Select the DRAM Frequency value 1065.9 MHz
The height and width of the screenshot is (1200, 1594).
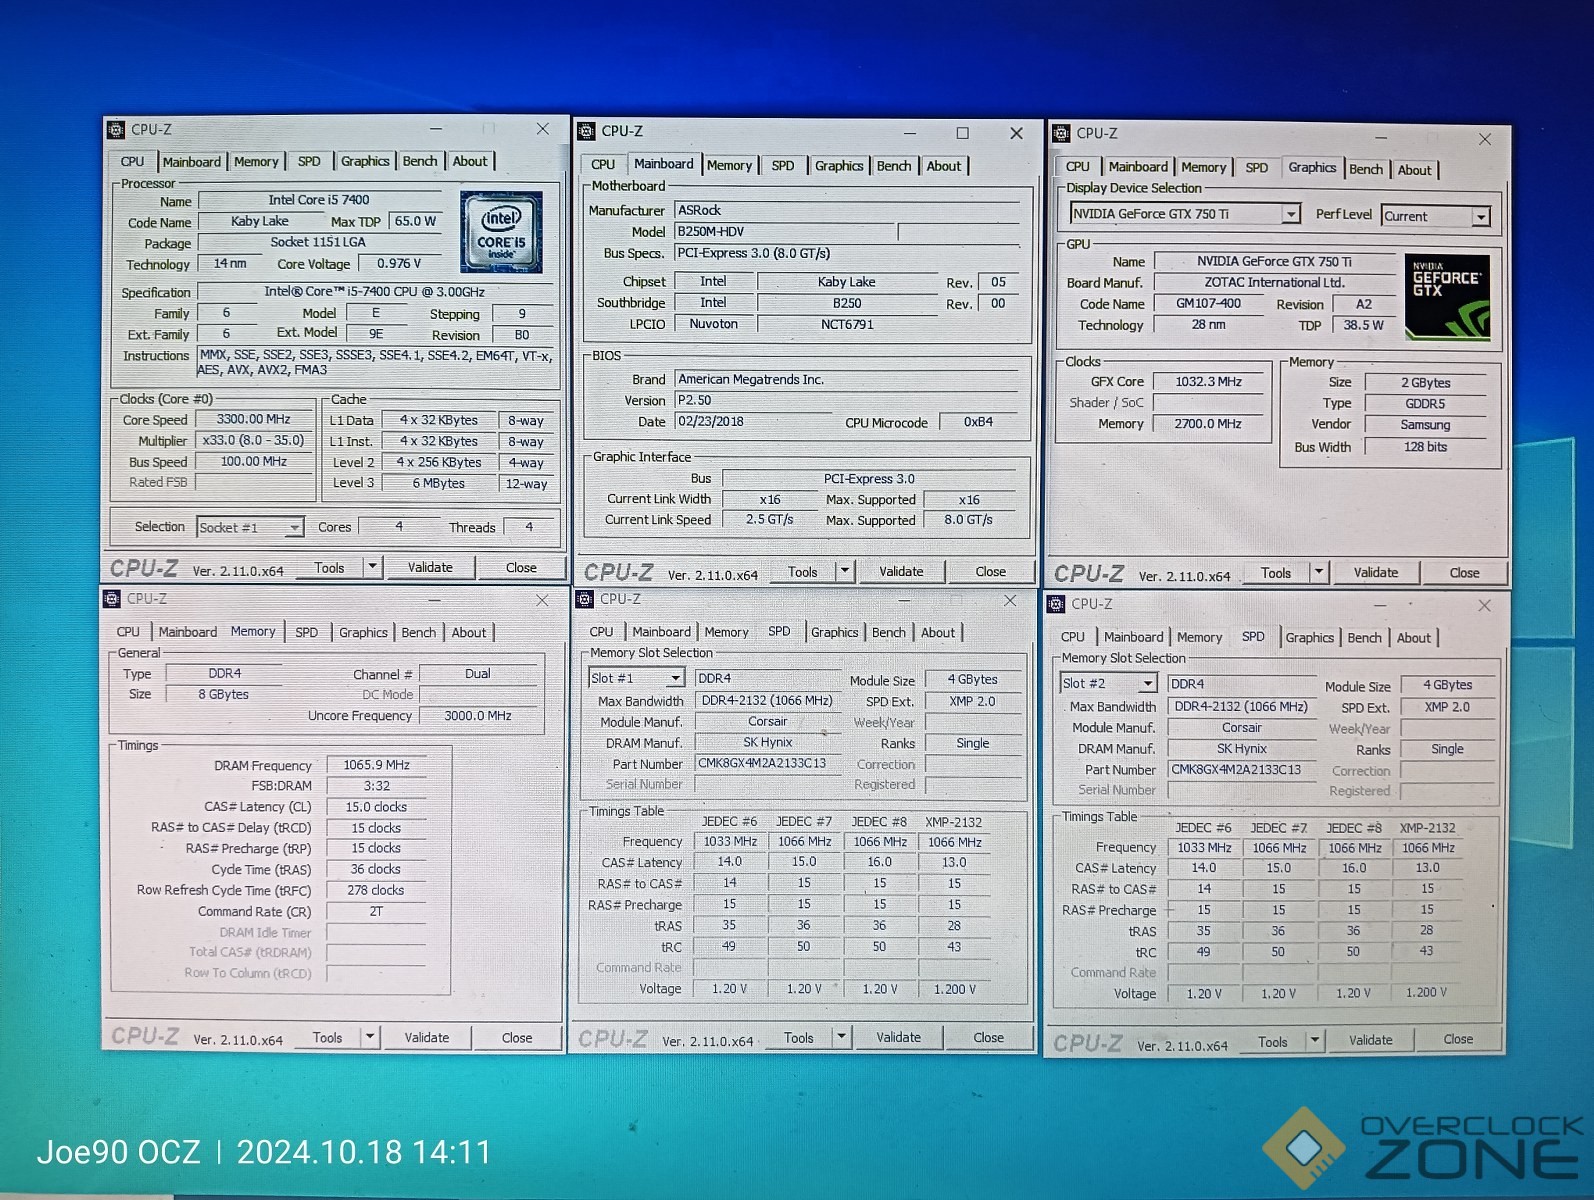point(377,765)
